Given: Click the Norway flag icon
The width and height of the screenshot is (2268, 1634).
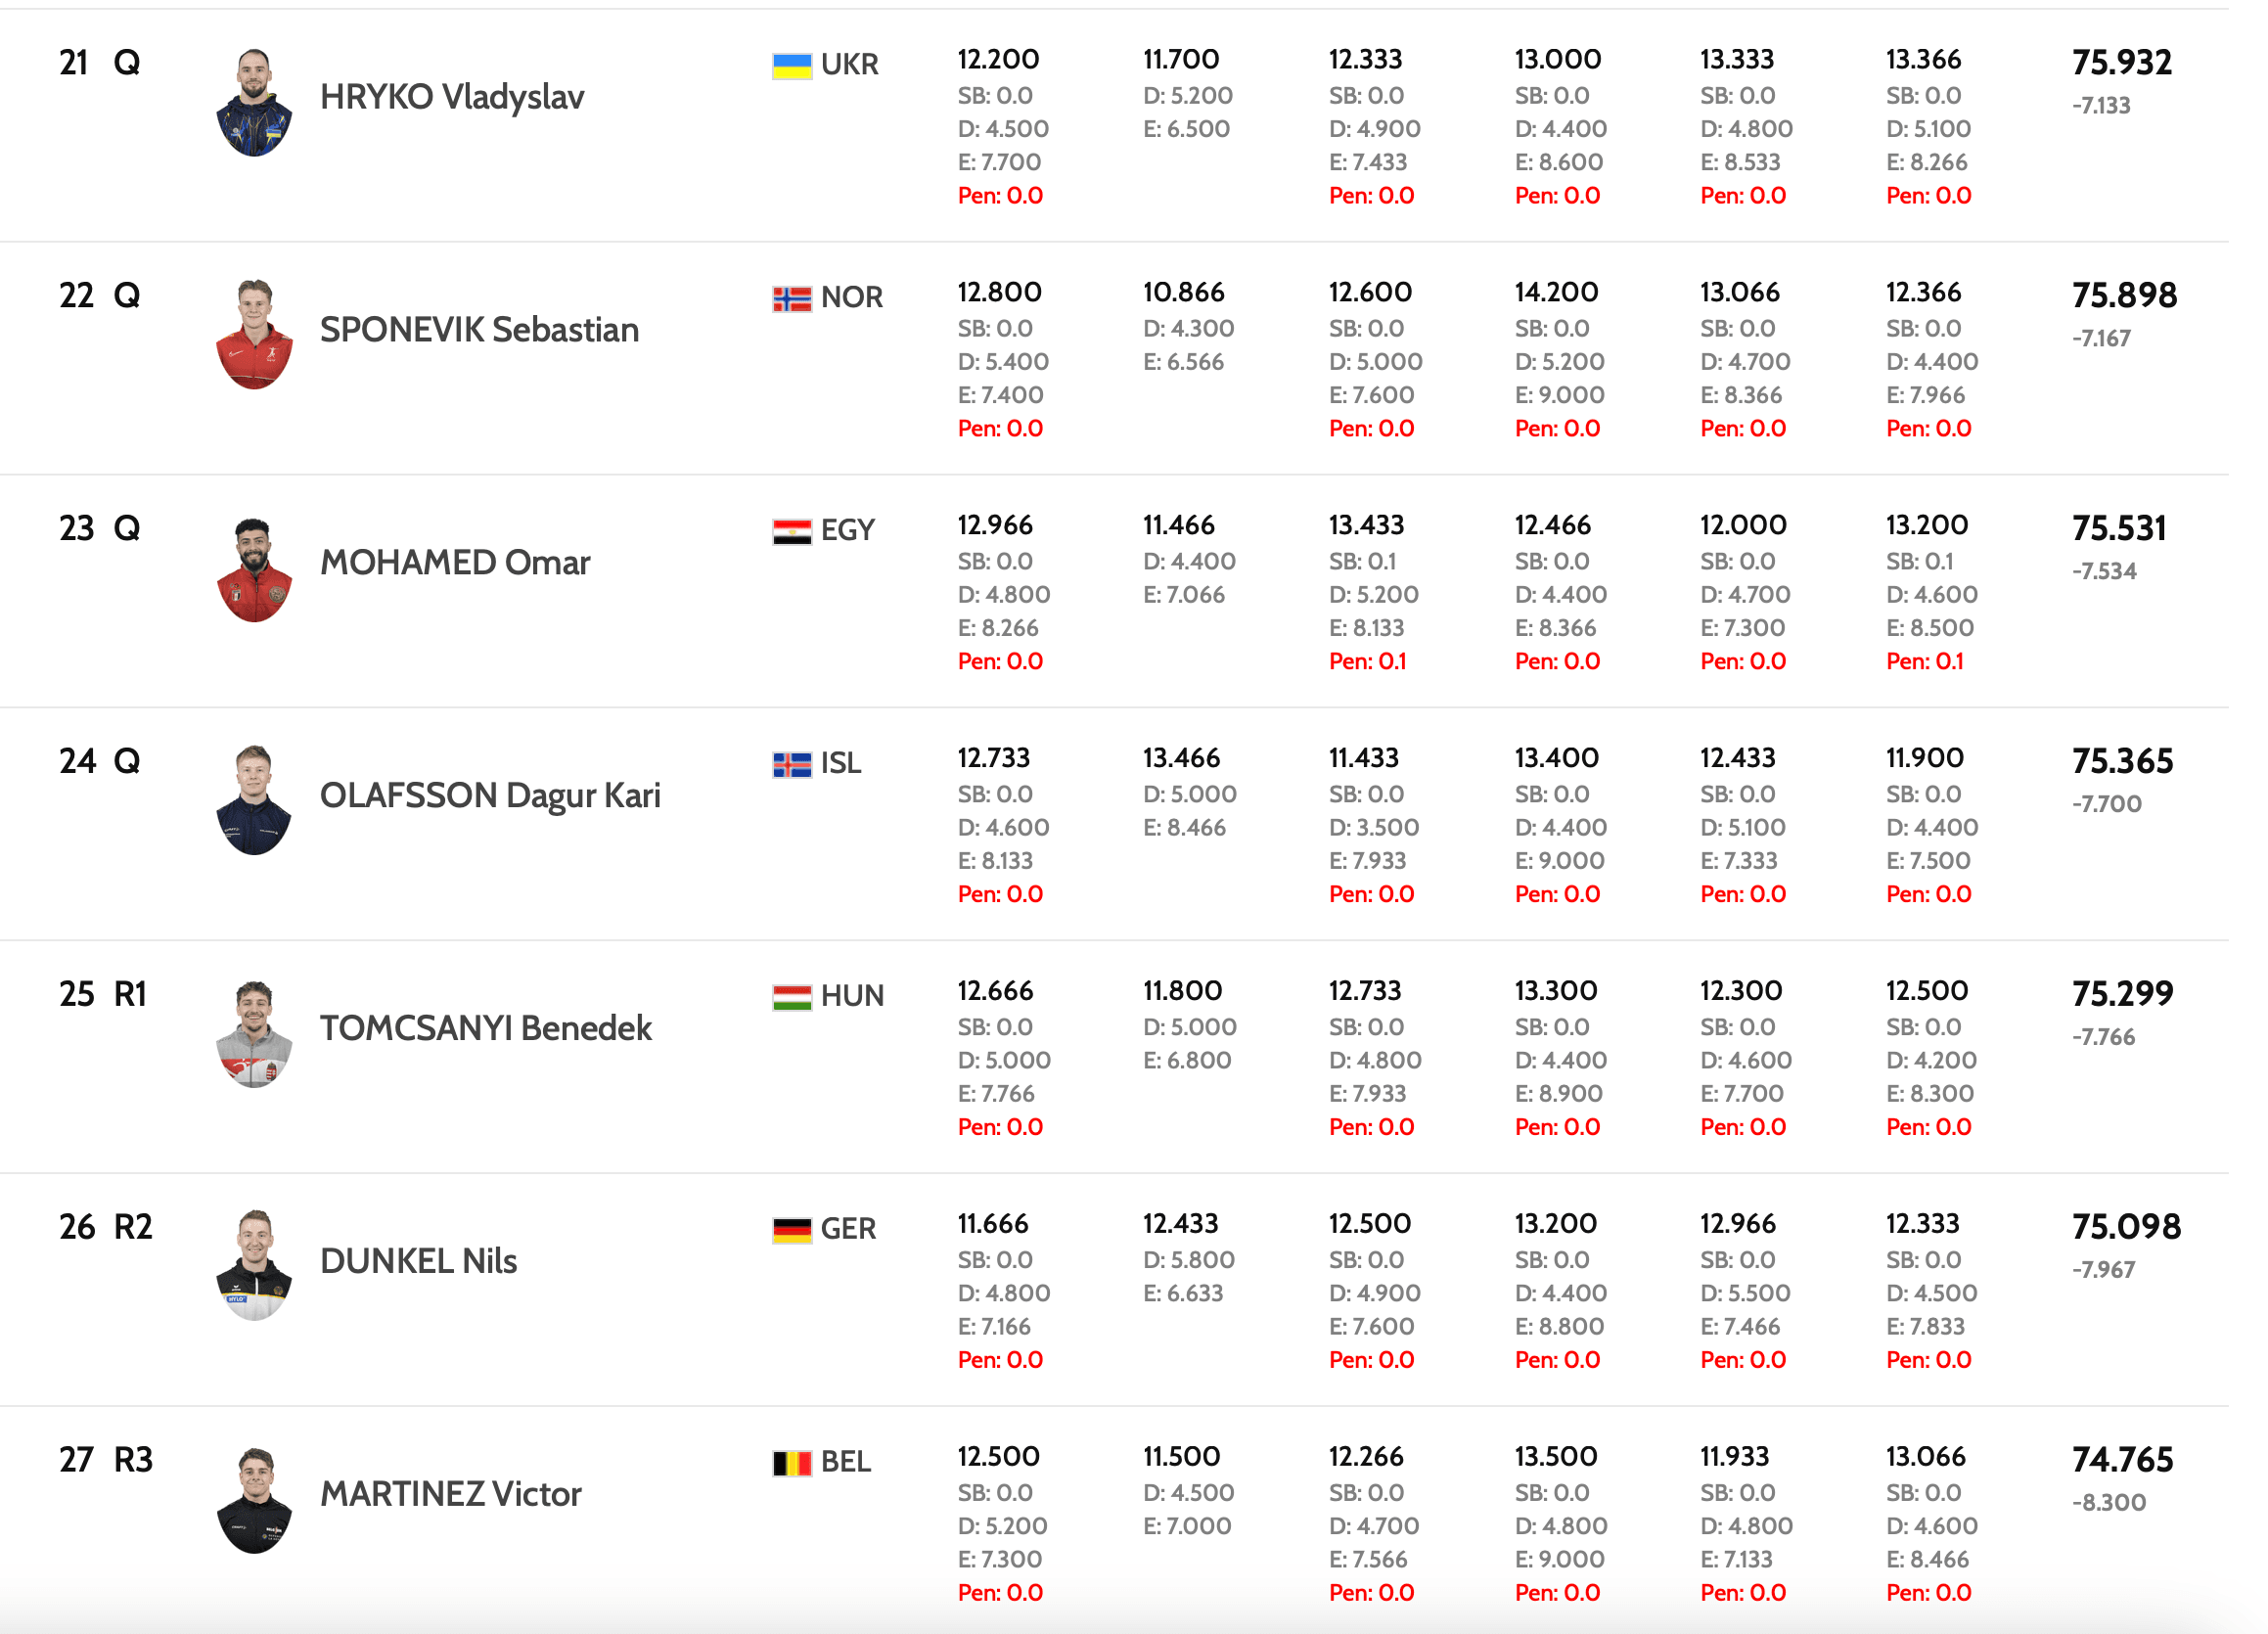Looking at the screenshot, I should click(791, 299).
